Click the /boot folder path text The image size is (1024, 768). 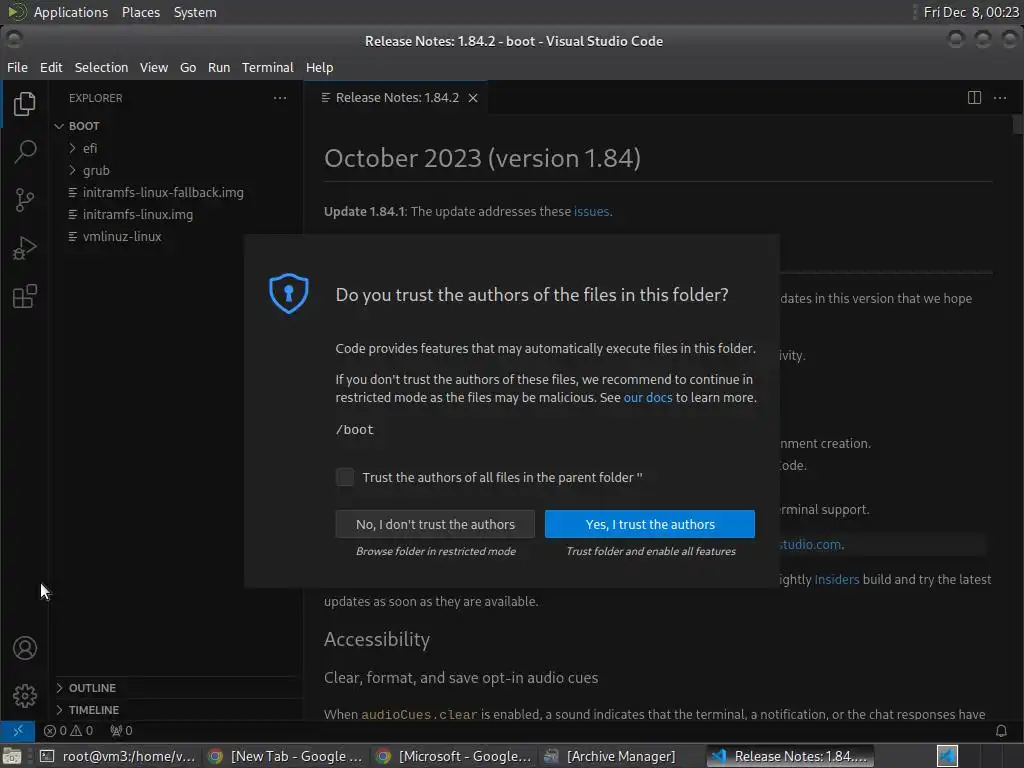click(x=355, y=430)
